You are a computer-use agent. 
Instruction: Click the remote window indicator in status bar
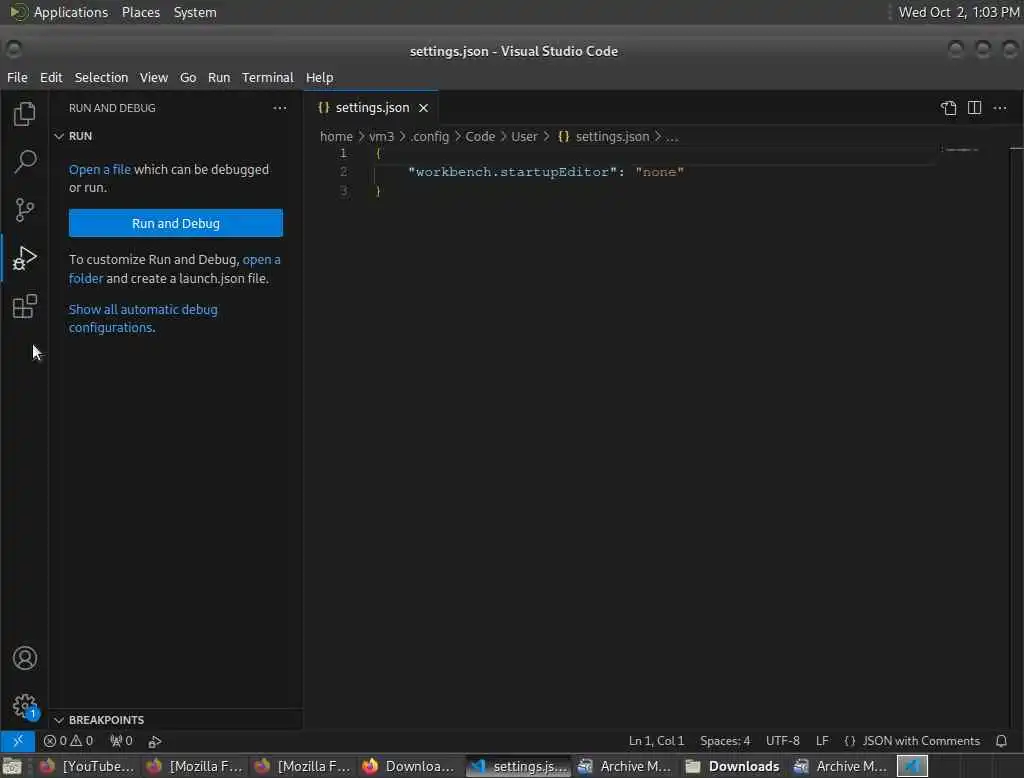[x=18, y=741]
